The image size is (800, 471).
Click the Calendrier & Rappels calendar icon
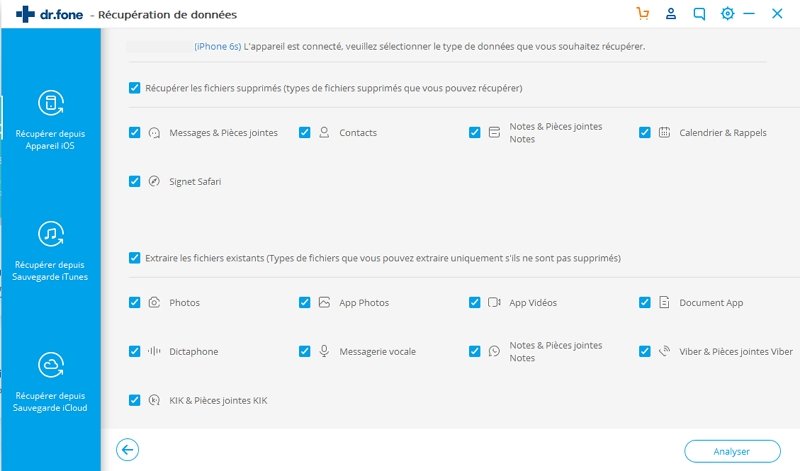click(x=664, y=133)
